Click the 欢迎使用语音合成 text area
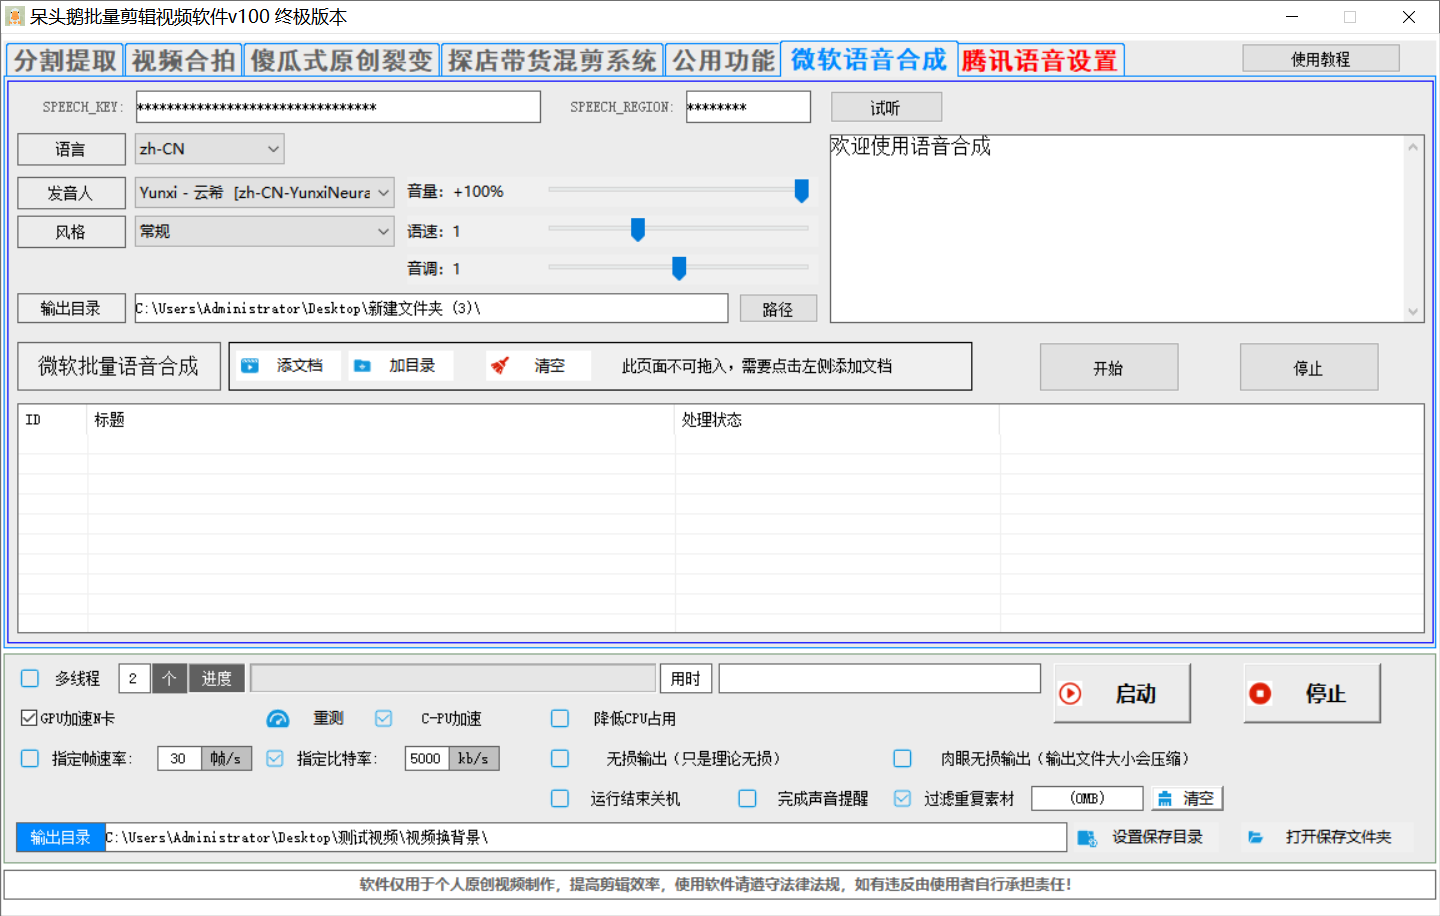 tap(1118, 228)
